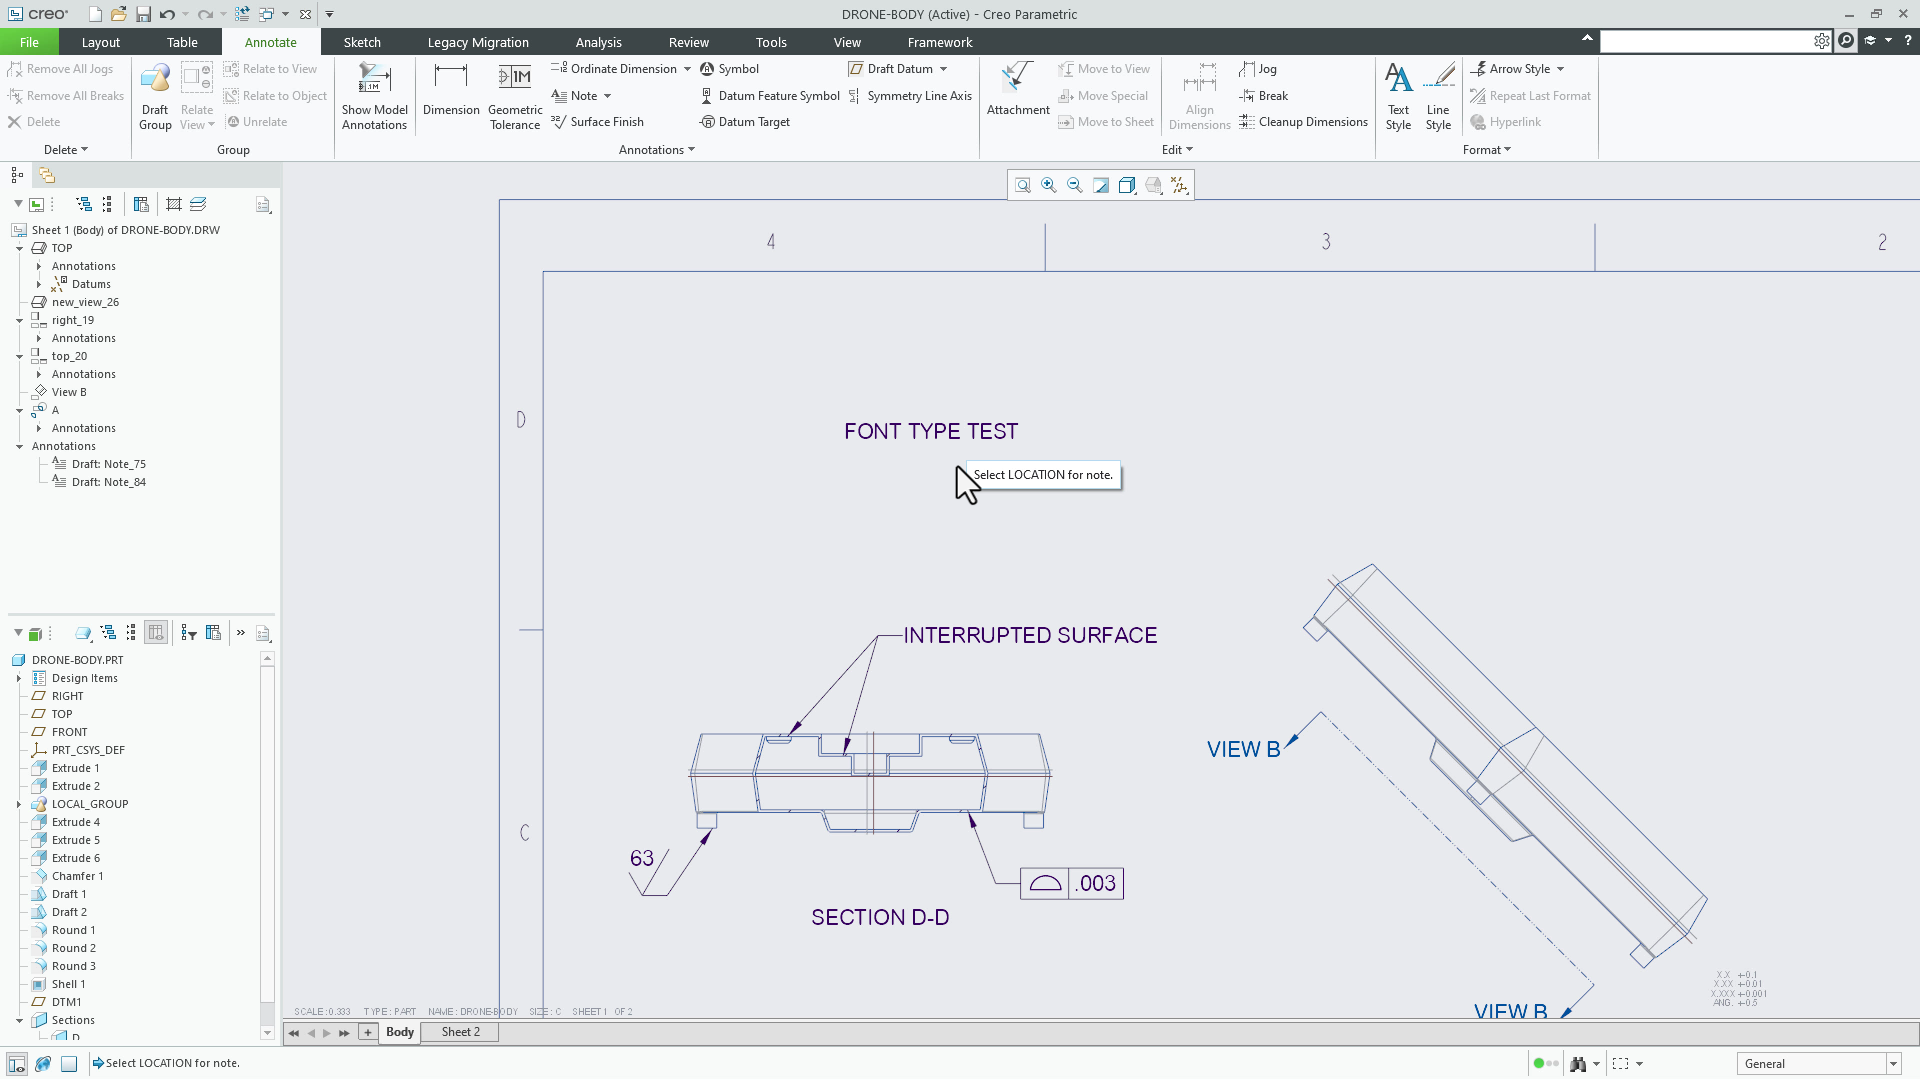
Task: Select Draft: Note_75 in drawing tree
Action: point(108,464)
